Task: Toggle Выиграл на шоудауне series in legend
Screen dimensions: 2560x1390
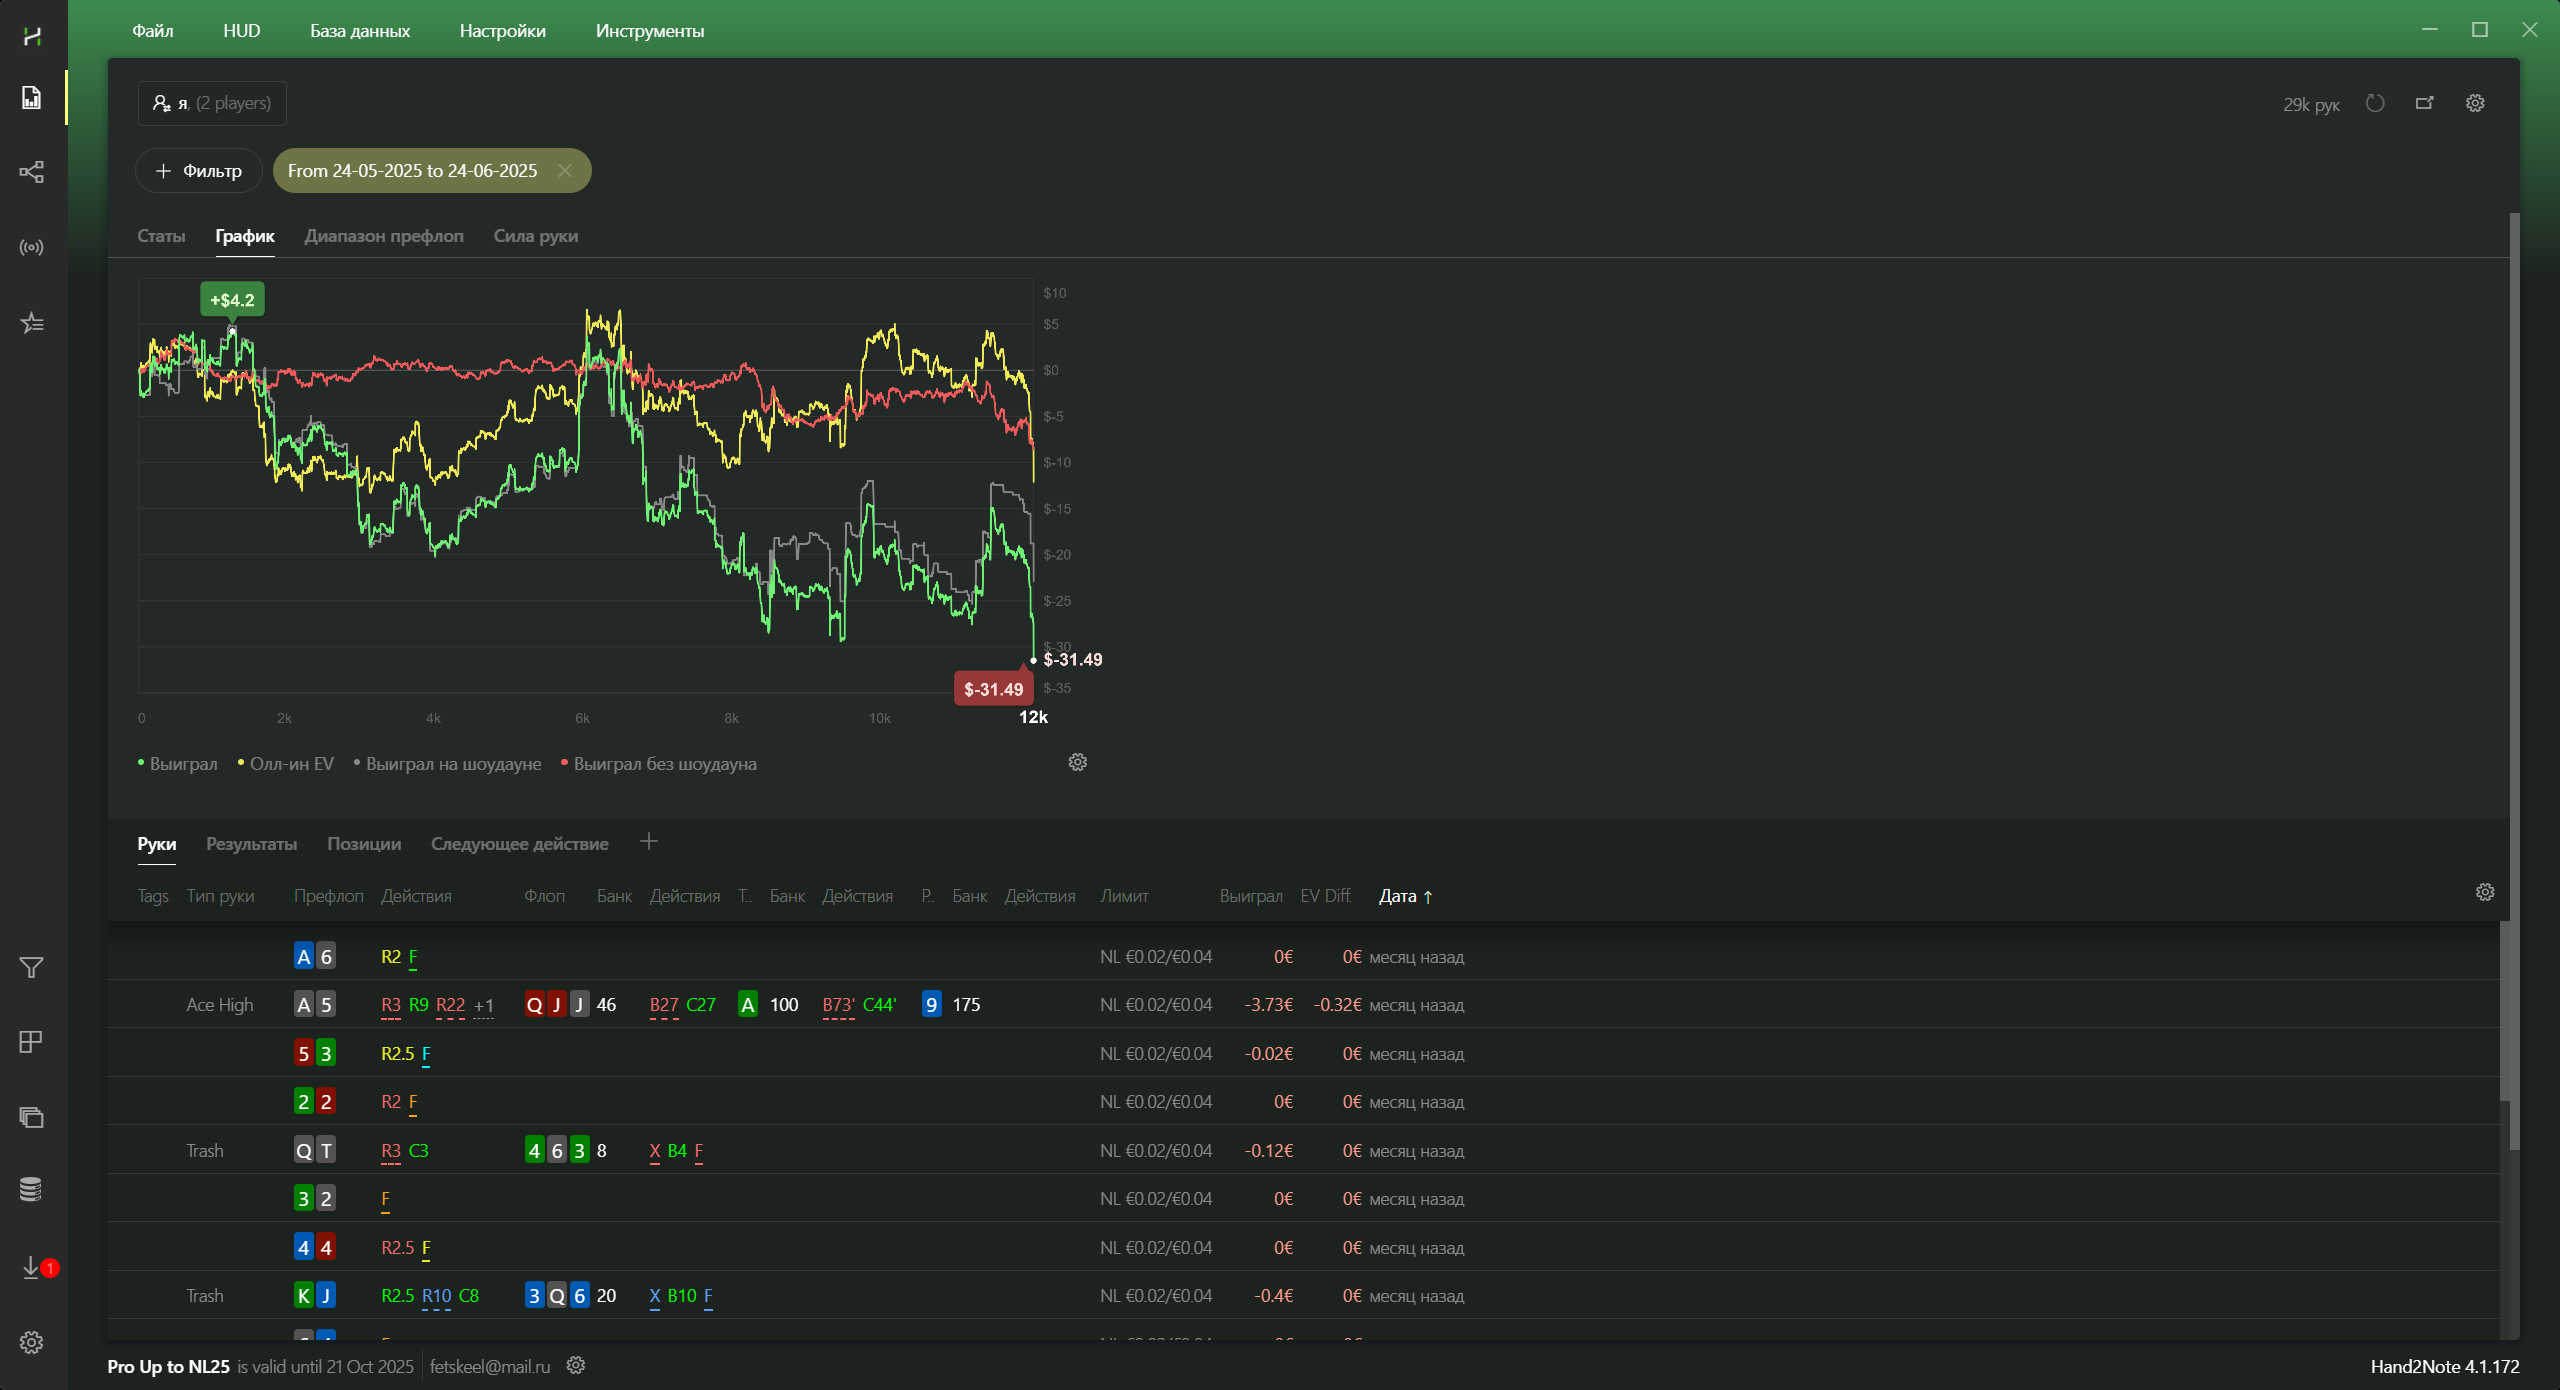Action: tap(448, 764)
